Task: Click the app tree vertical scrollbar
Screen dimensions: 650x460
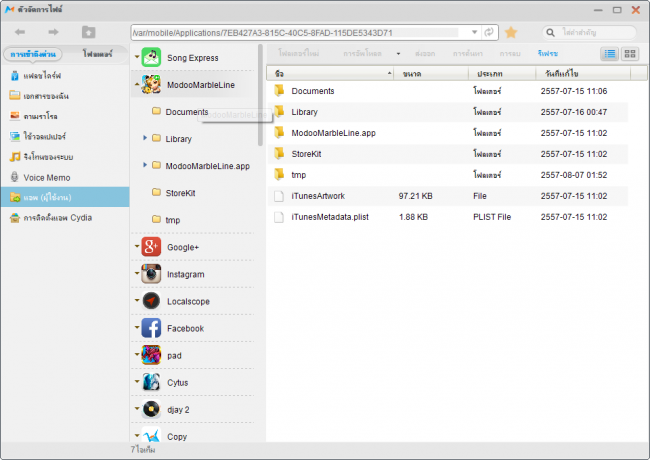Action: [x=260, y=95]
